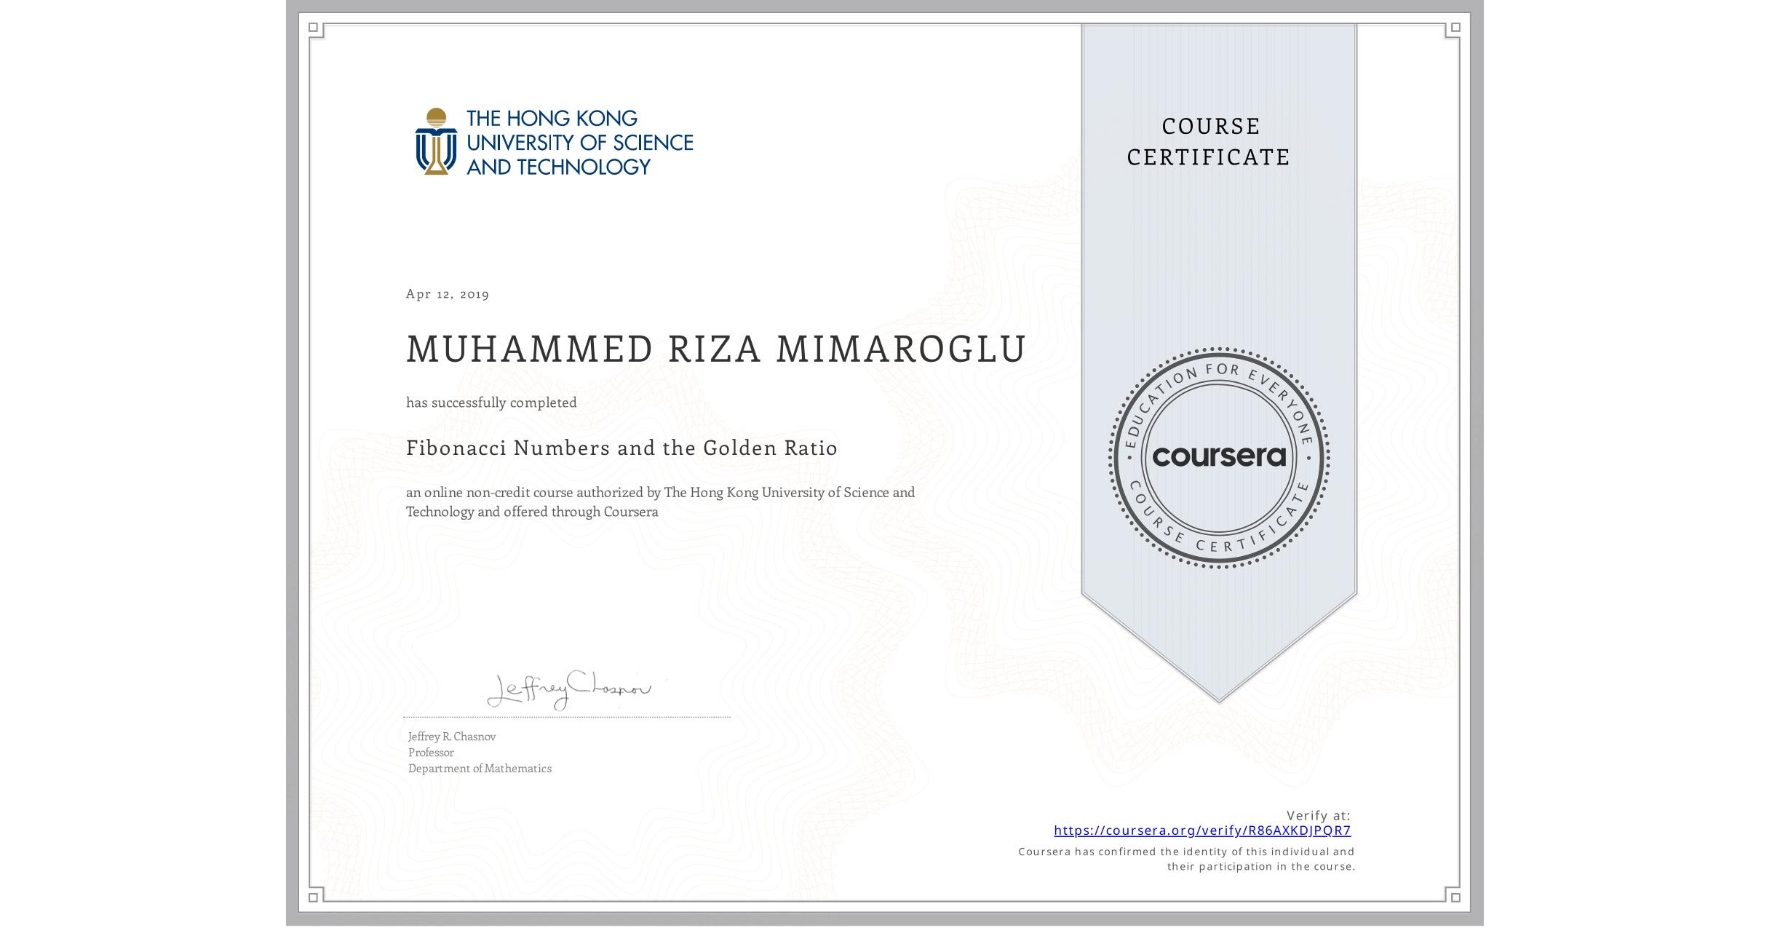This screenshot has width=1772, height=928.
Task: Click the Verify at label
Action: [x=1316, y=814]
